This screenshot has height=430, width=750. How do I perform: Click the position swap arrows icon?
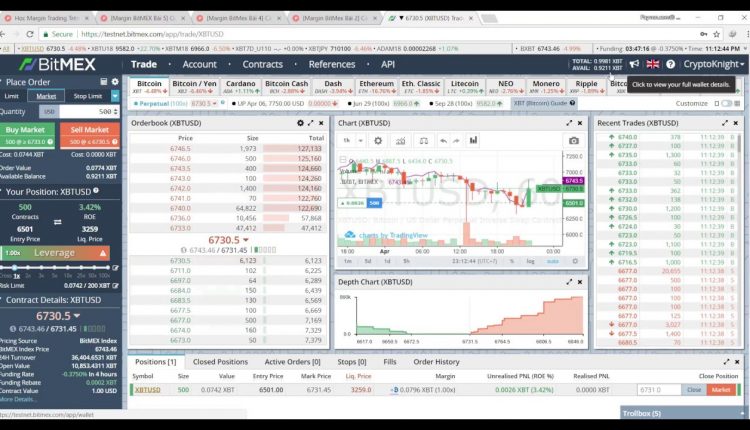[57, 222]
